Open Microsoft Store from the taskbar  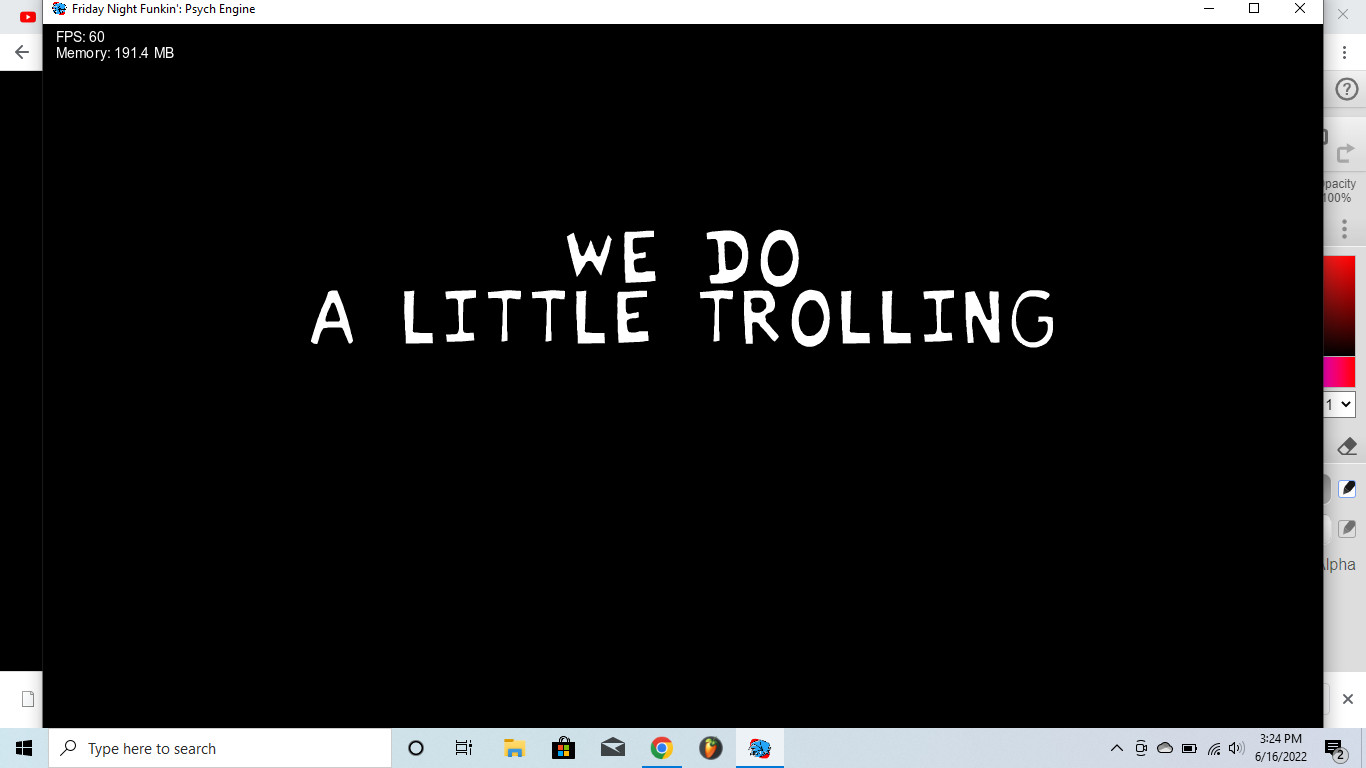point(563,748)
